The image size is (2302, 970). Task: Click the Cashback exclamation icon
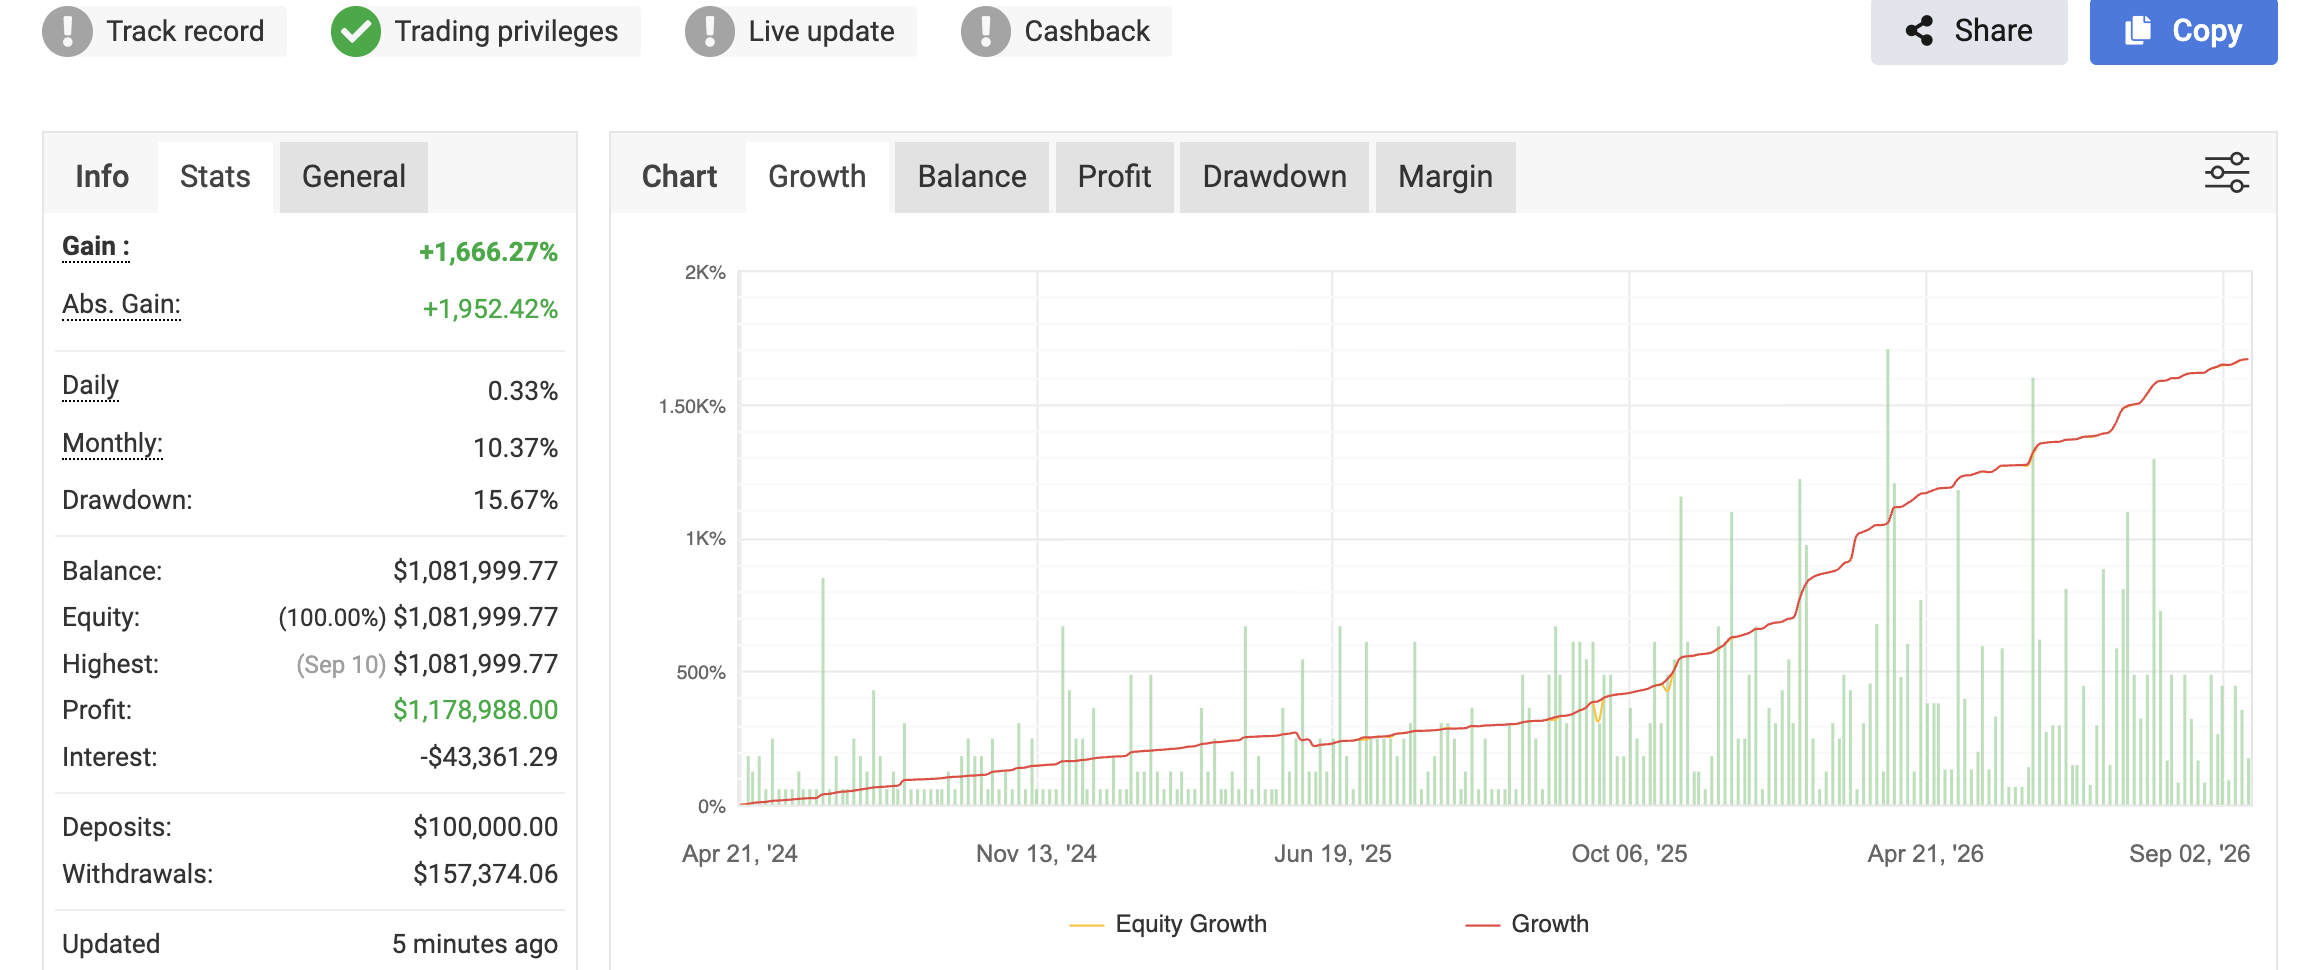(986, 31)
